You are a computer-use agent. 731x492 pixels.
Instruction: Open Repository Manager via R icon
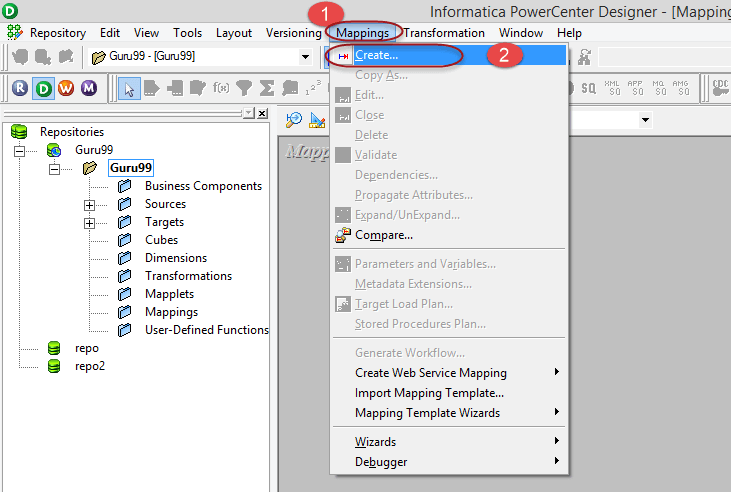(20, 88)
